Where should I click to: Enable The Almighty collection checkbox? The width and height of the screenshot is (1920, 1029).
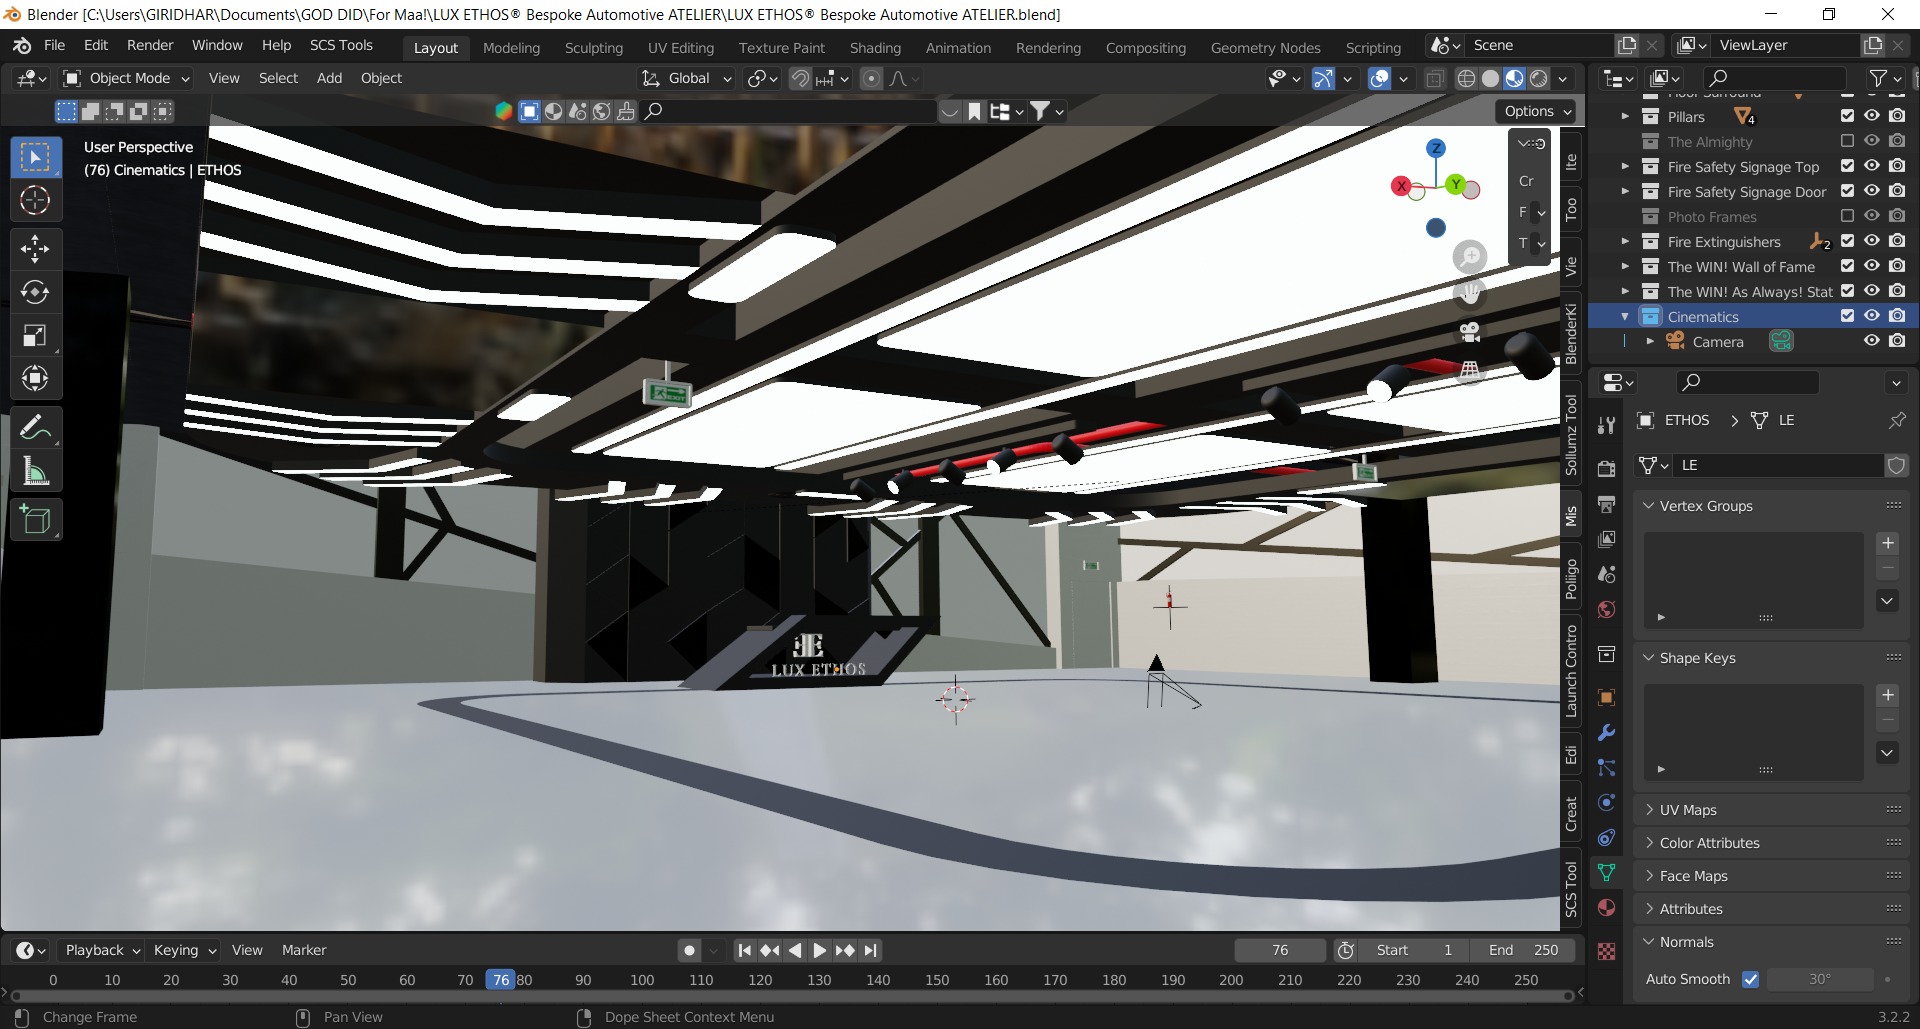point(1847,141)
